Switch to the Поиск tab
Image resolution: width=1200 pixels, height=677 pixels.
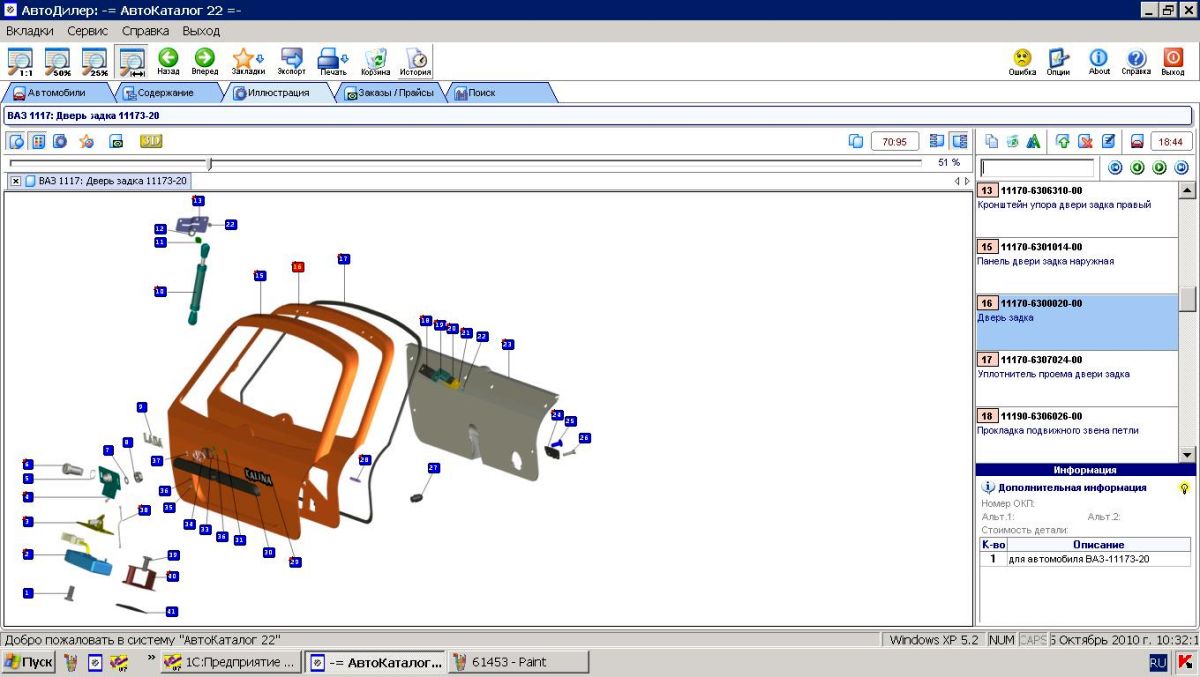[x=482, y=93]
